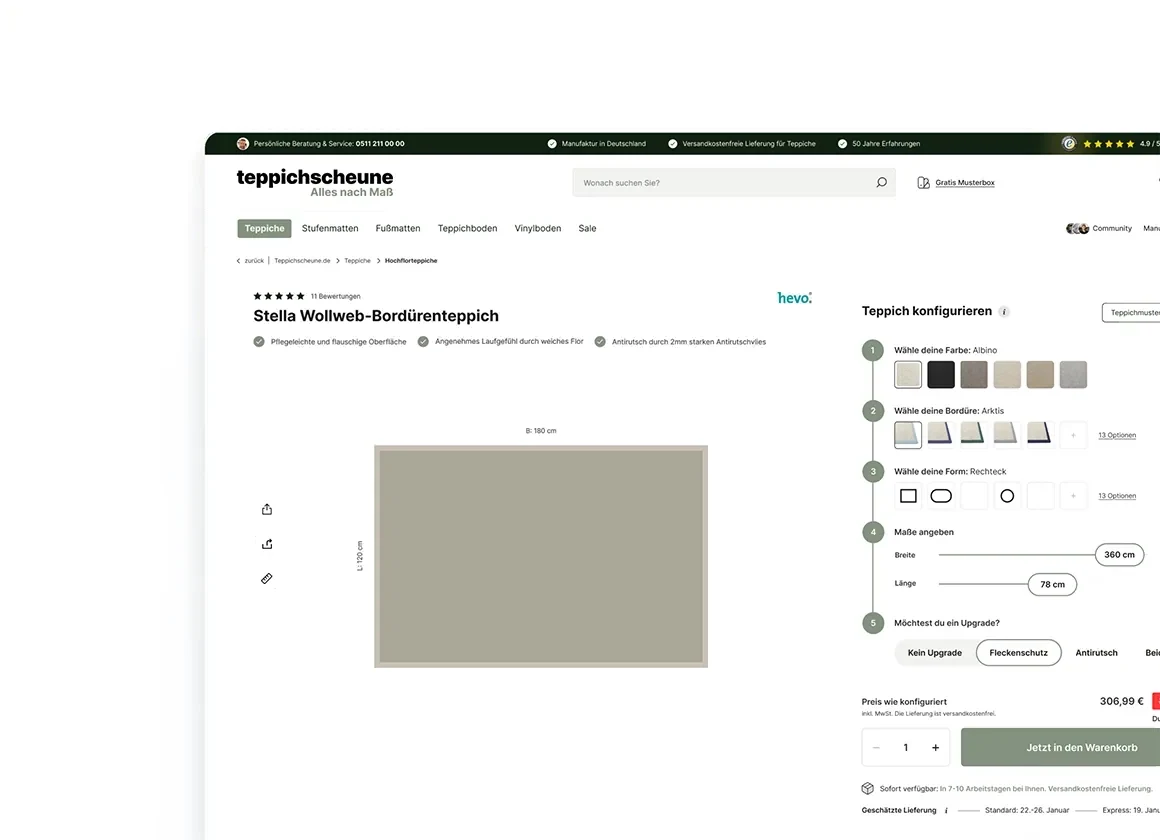This screenshot has width=1160, height=840.
Task: Choose the light grey last color swatch
Action: (x=1073, y=374)
